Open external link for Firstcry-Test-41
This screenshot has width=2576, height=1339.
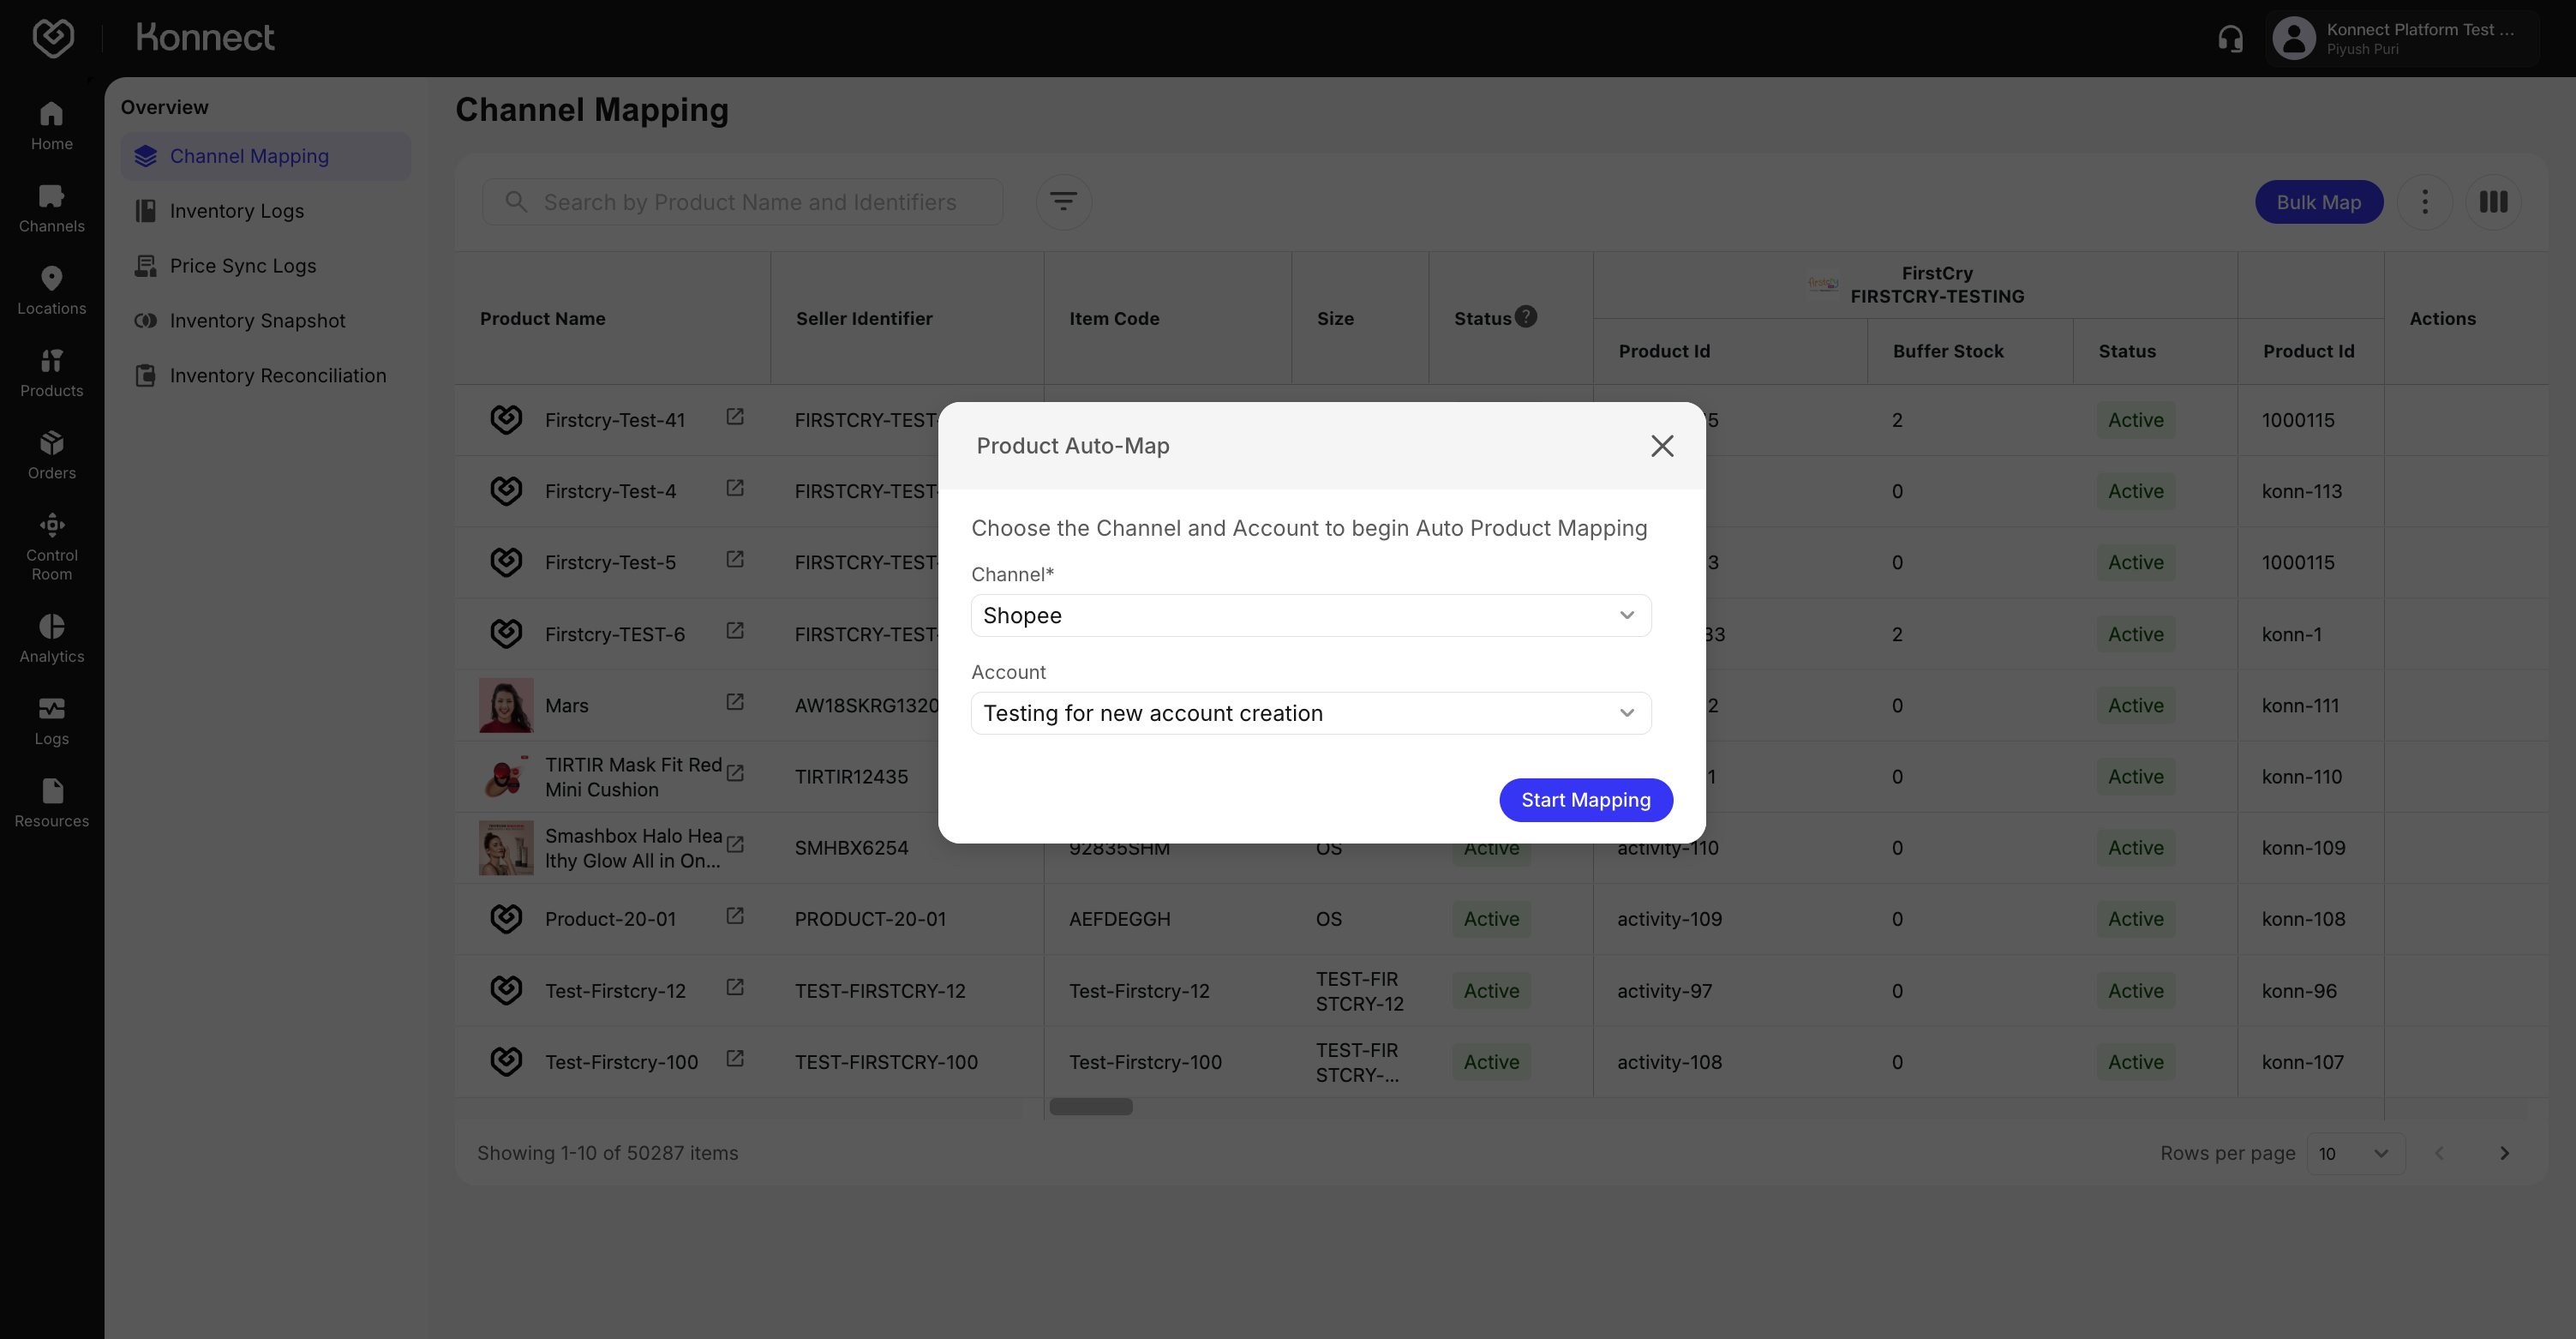[x=735, y=417]
